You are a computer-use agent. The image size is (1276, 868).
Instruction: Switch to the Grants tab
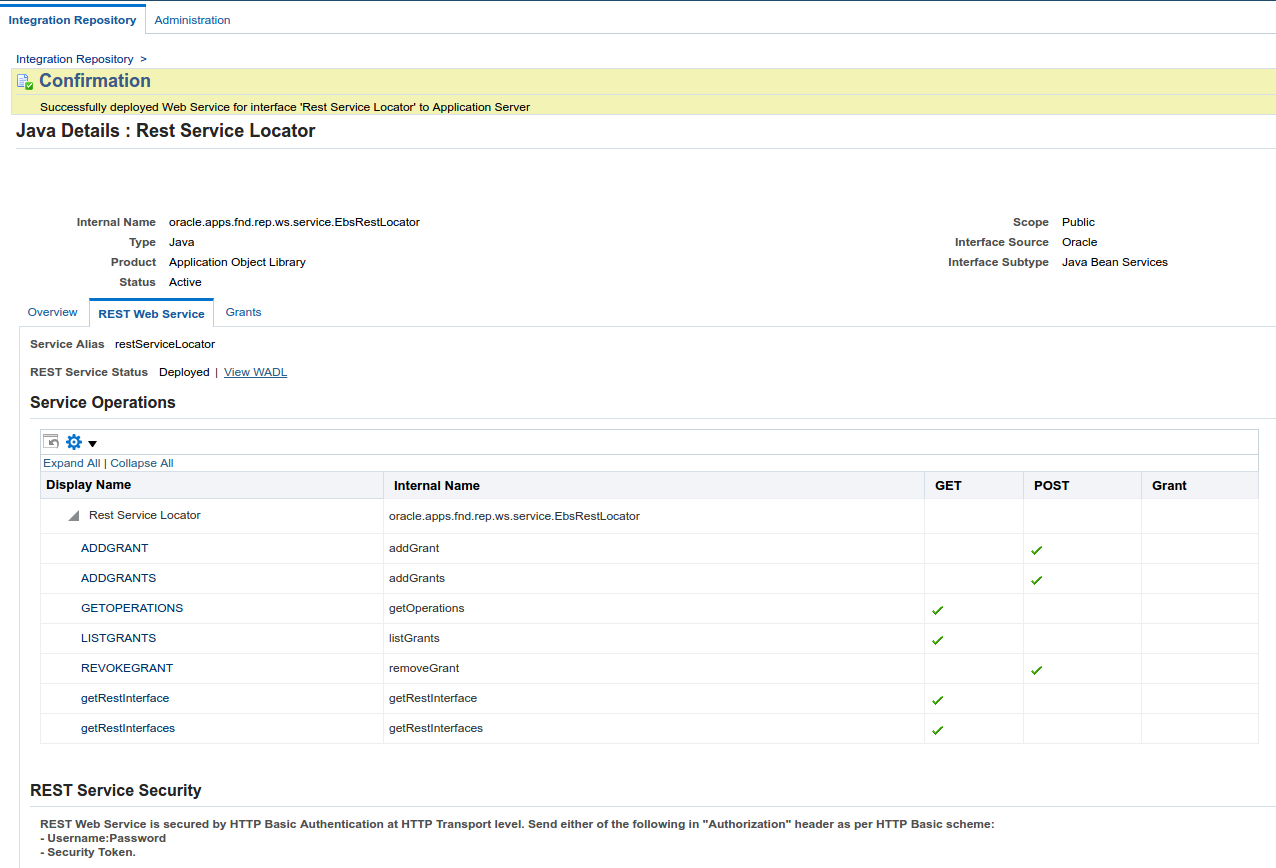pos(243,312)
